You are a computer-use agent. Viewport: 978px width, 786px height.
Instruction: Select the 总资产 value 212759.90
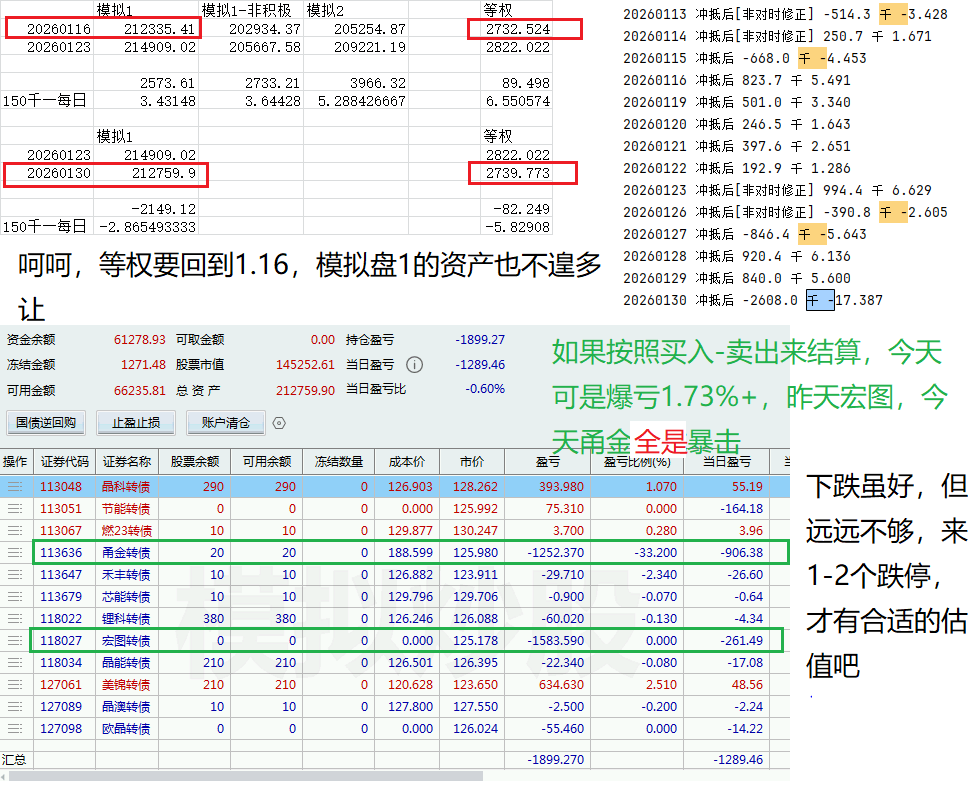(306, 391)
